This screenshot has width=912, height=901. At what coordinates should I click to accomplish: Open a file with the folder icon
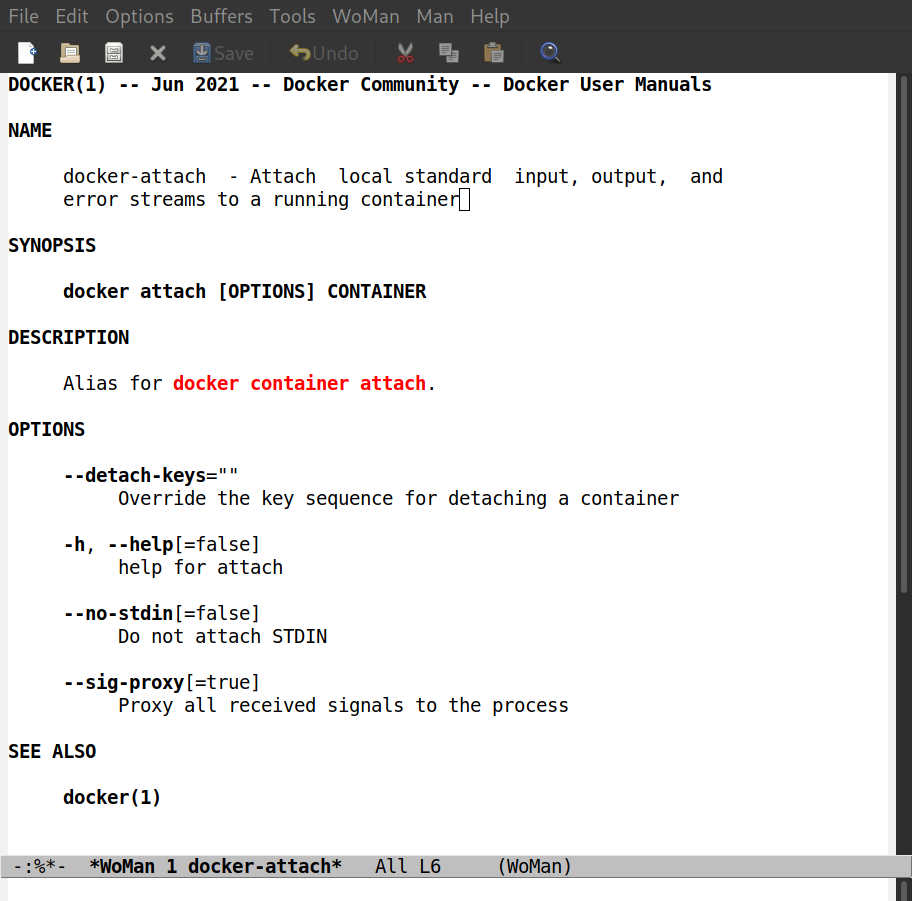(70, 53)
